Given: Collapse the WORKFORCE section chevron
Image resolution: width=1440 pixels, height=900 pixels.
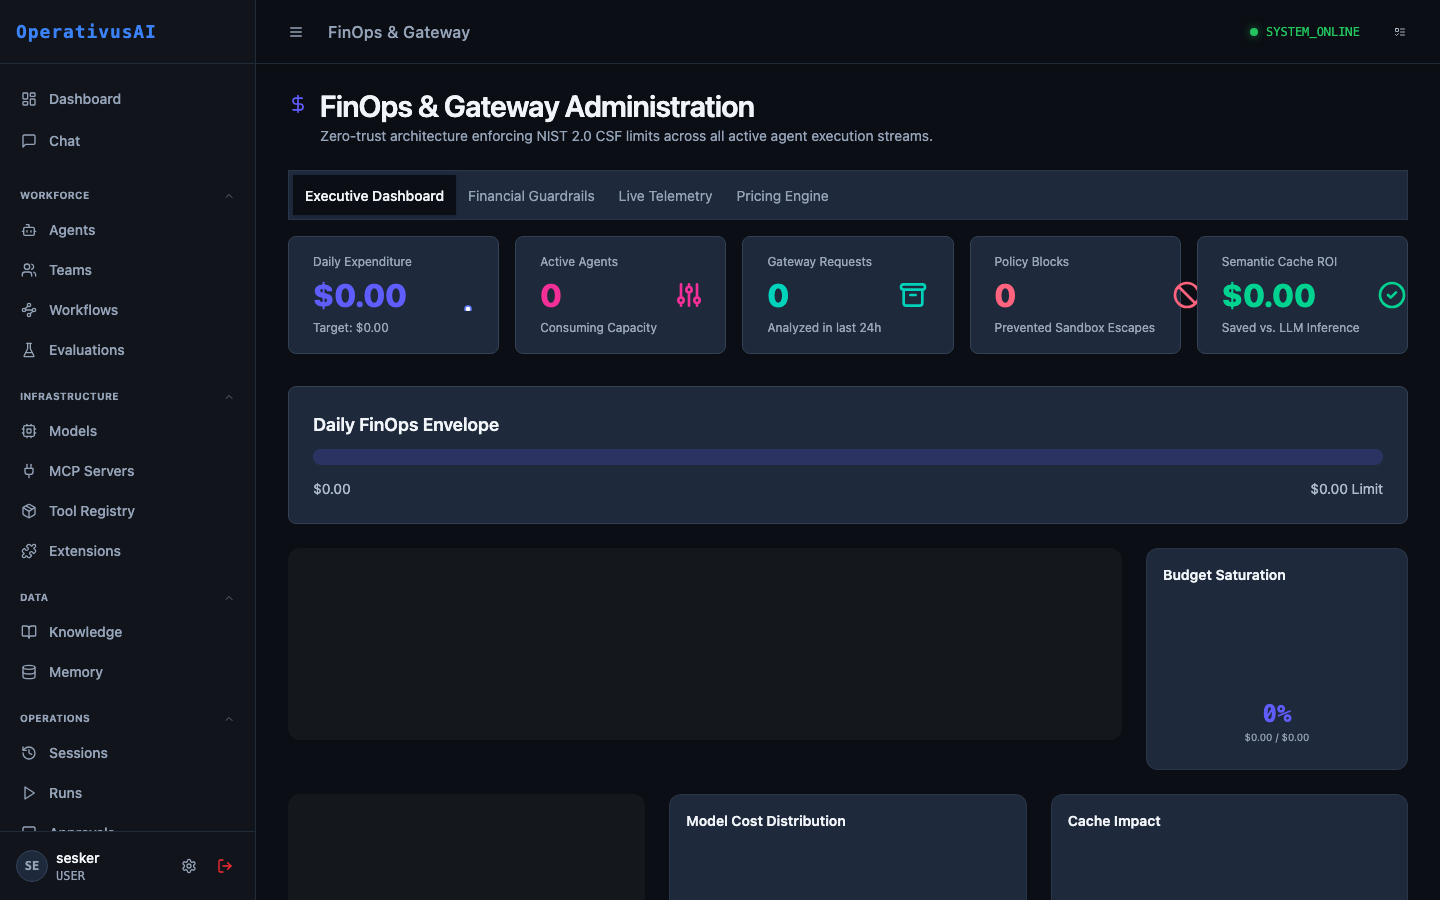Looking at the screenshot, I should pyautogui.click(x=229, y=196).
